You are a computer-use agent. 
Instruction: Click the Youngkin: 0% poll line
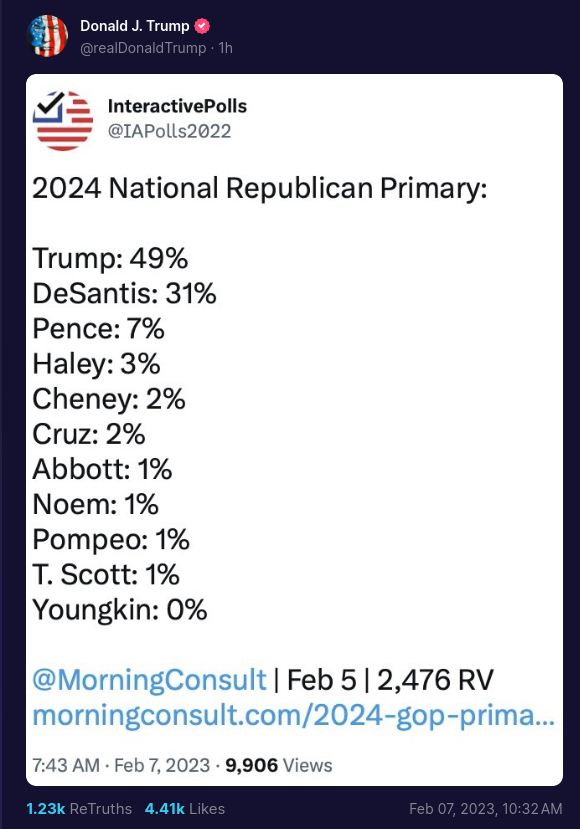click(x=119, y=610)
